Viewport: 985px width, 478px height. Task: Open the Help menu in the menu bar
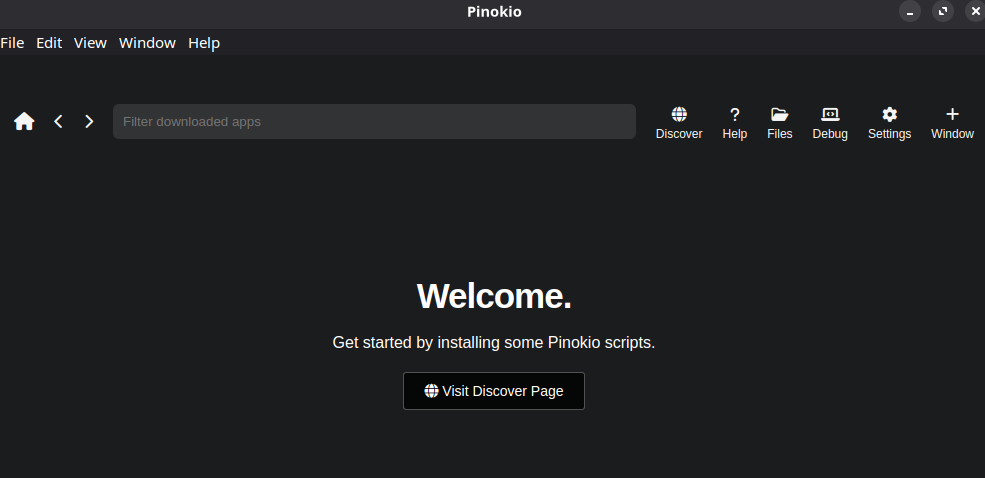tap(204, 43)
